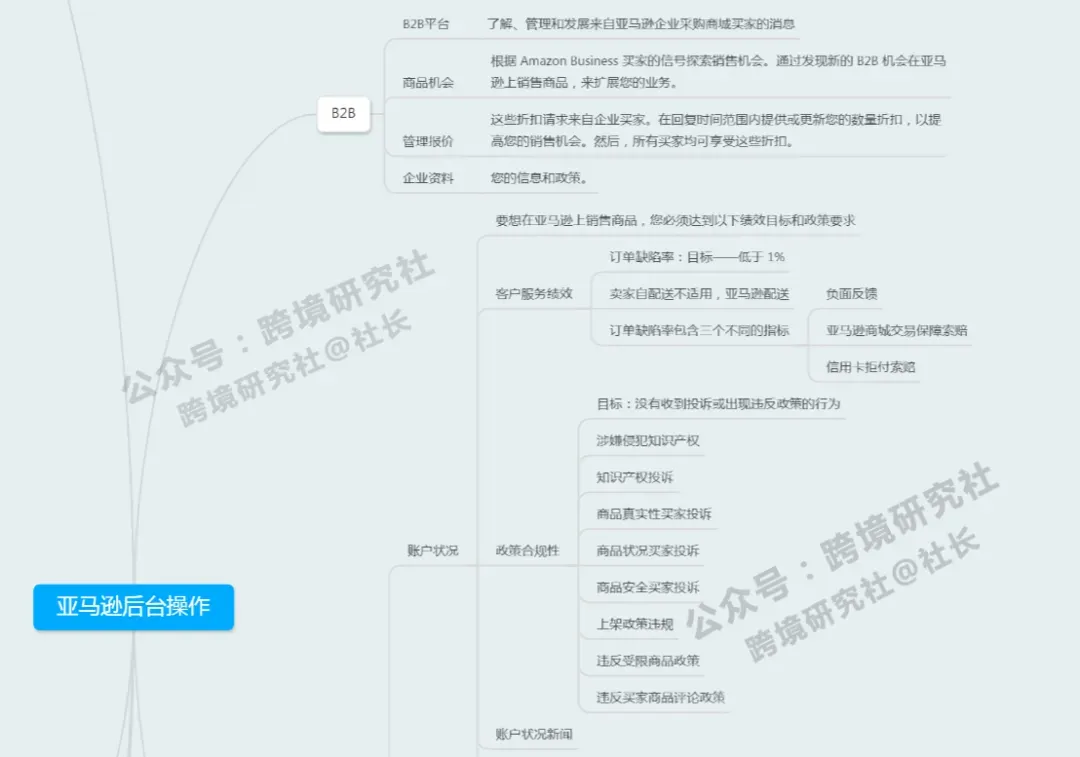1080x757 pixels.
Task: Select the 客户服务绩效 node
Action: click(534, 294)
